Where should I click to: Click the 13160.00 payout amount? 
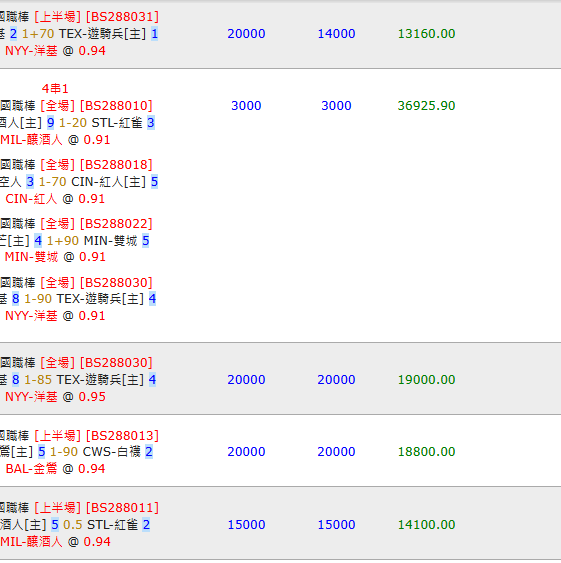(x=426, y=34)
